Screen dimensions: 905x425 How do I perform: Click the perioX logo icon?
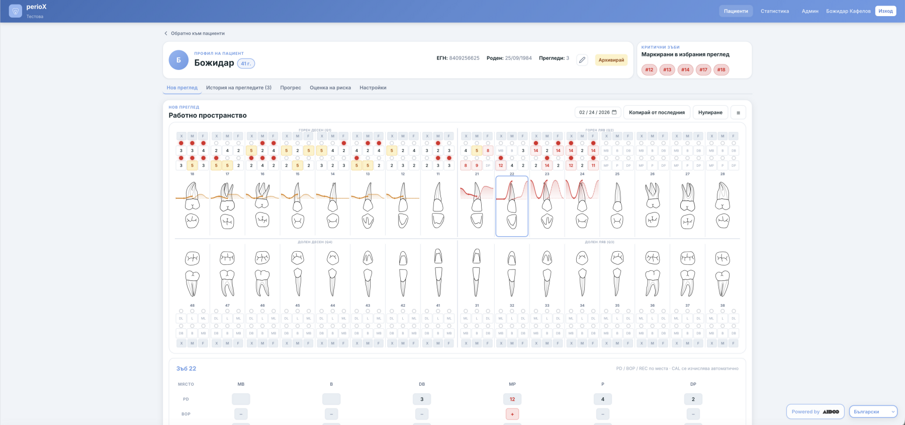pos(15,11)
